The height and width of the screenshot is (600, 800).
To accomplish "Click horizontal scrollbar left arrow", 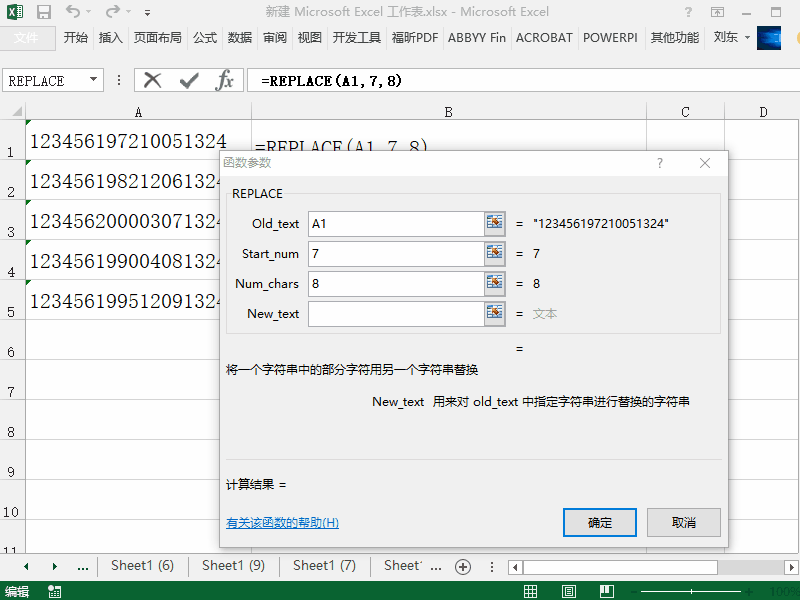I will pos(515,567).
